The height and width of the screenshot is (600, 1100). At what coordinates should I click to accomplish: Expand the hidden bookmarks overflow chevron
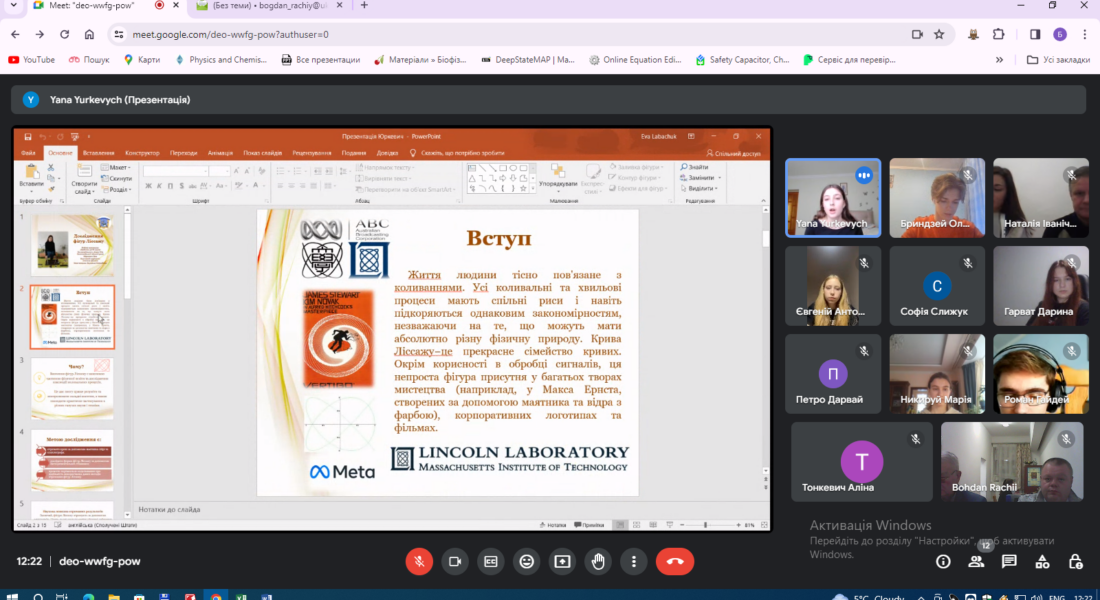(999, 60)
